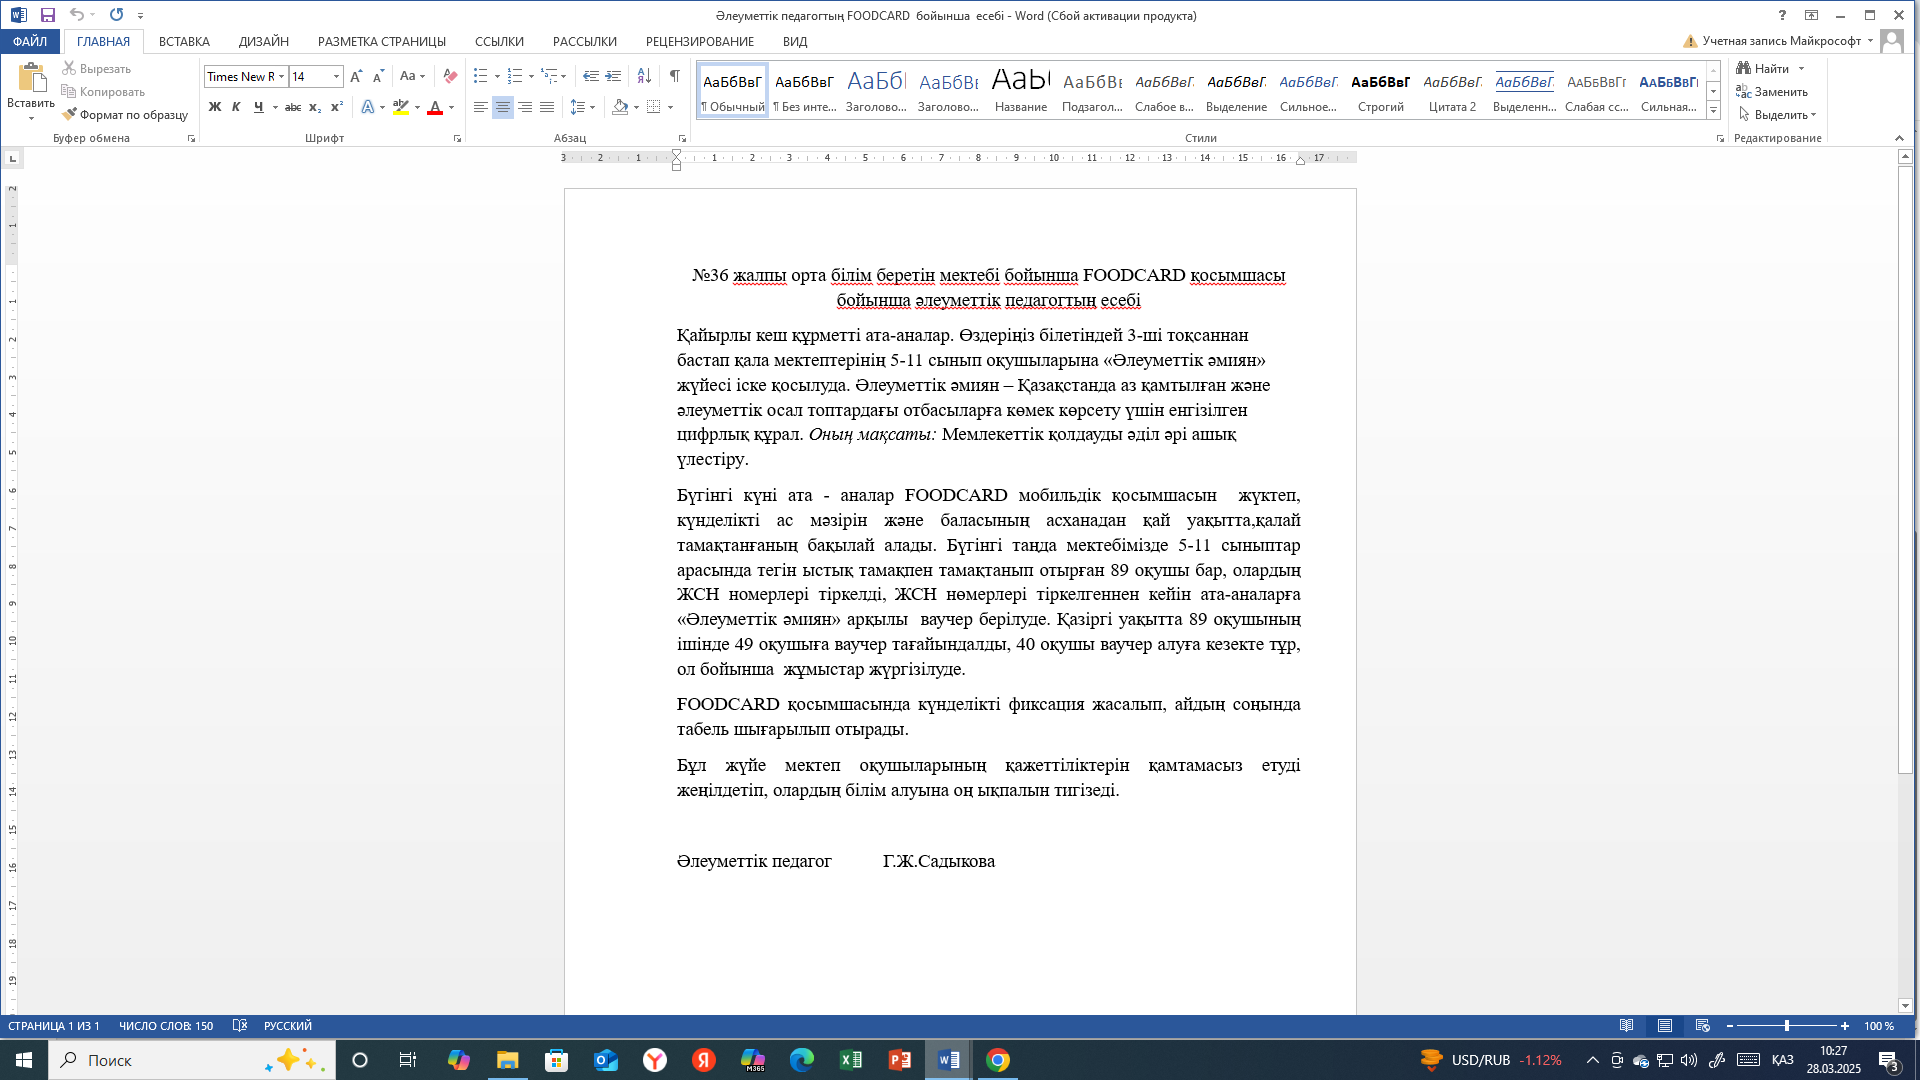1920x1080 pixels.
Task: Undo the last action
Action: (x=76, y=15)
